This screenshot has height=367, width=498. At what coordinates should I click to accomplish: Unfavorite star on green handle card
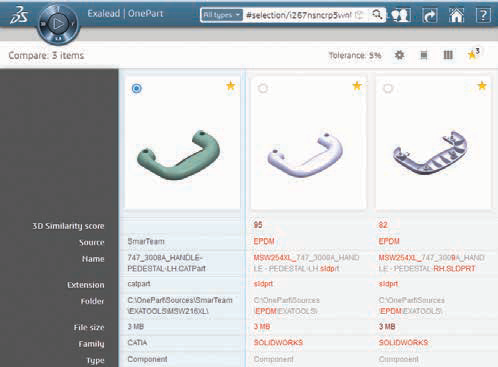tap(231, 86)
